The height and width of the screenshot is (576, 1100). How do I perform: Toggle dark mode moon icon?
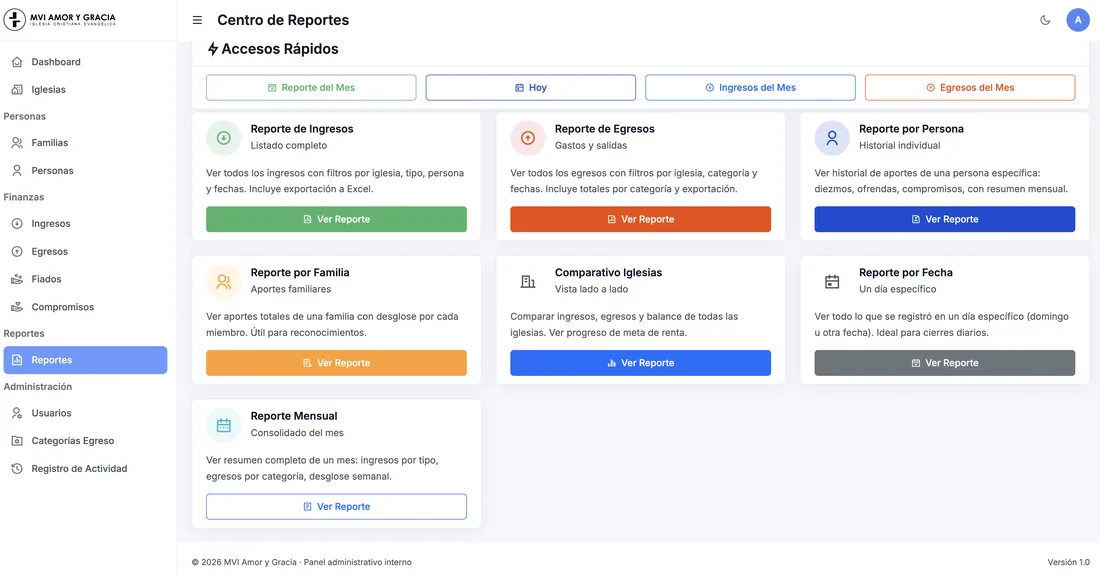tap(1045, 20)
